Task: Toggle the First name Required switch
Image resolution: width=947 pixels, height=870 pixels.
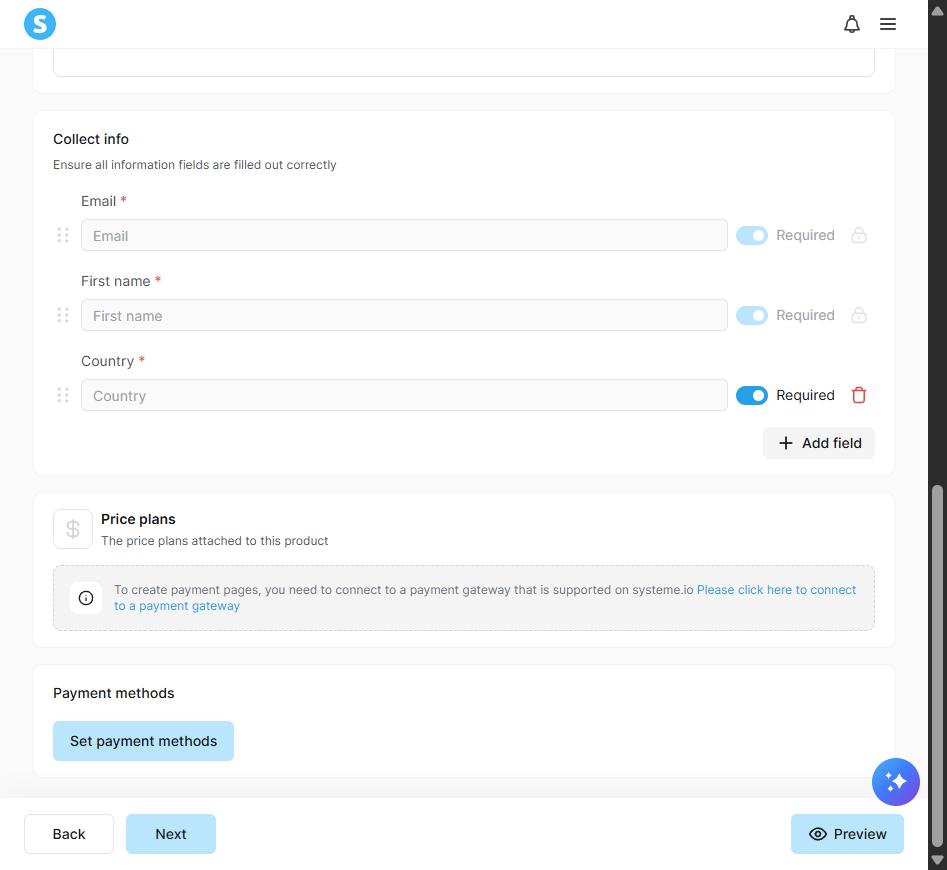Action: point(751,315)
